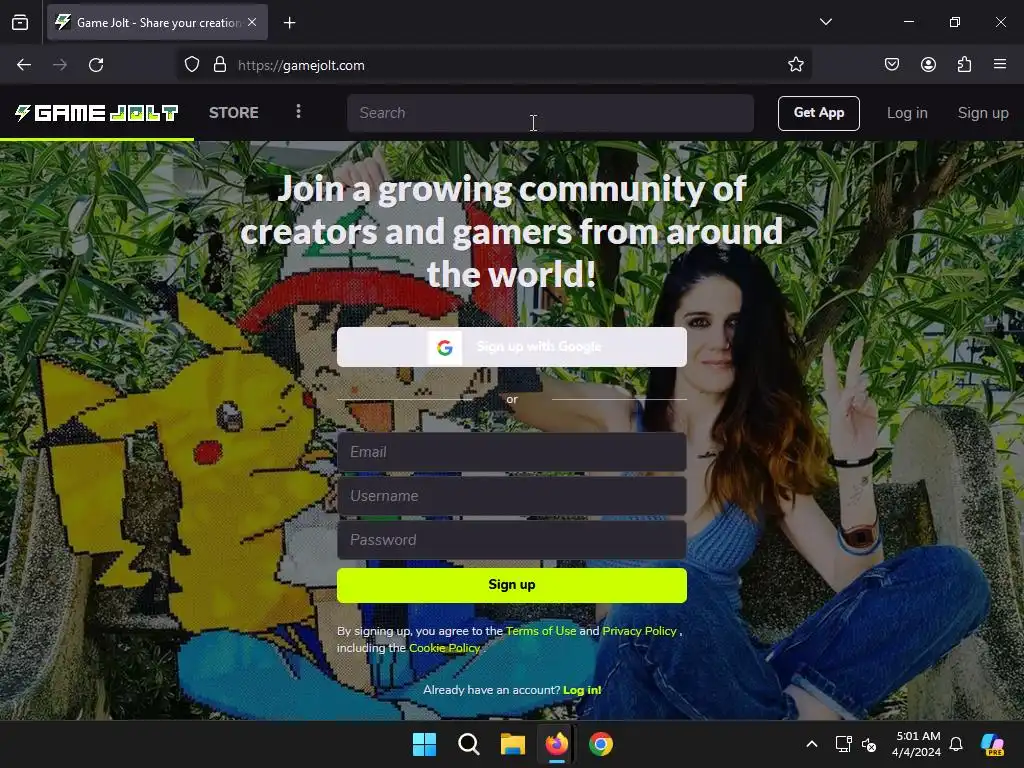Open the Save to Pocket icon
The width and height of the screenshot is (1024, 768).
(x=892, y=65)
